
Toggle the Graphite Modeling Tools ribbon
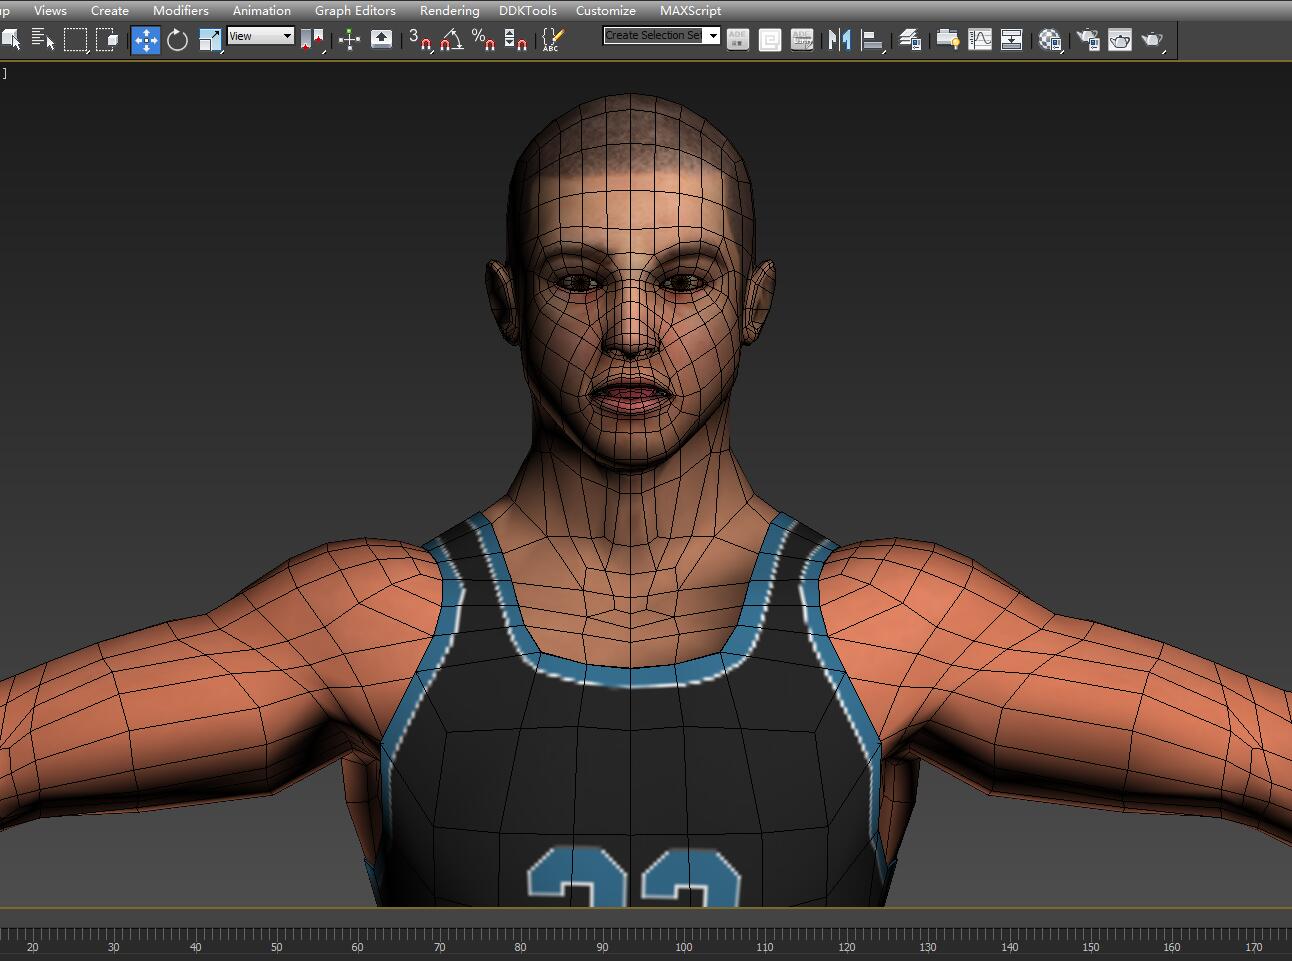[947, 40]
